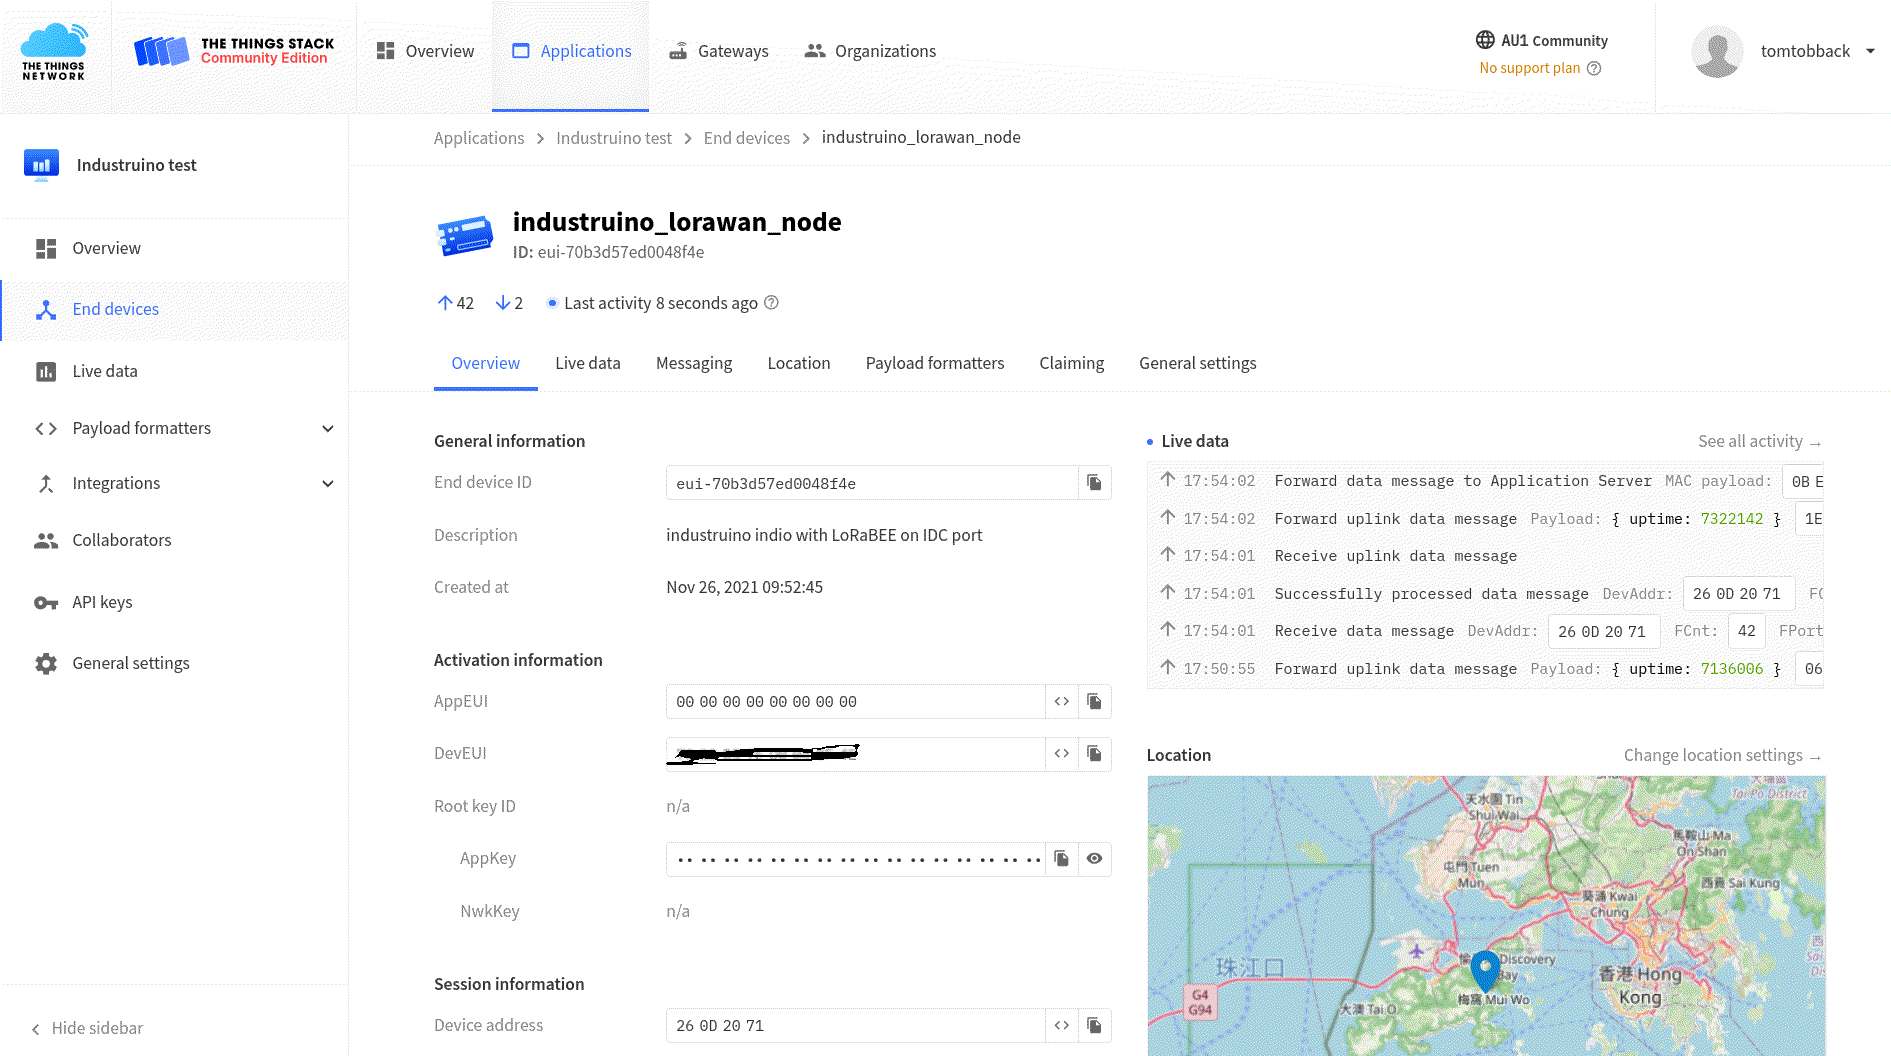The width and height of the screenshot is (1891, 1056).
Task: Click the last activity help icon
Action: 771,303
